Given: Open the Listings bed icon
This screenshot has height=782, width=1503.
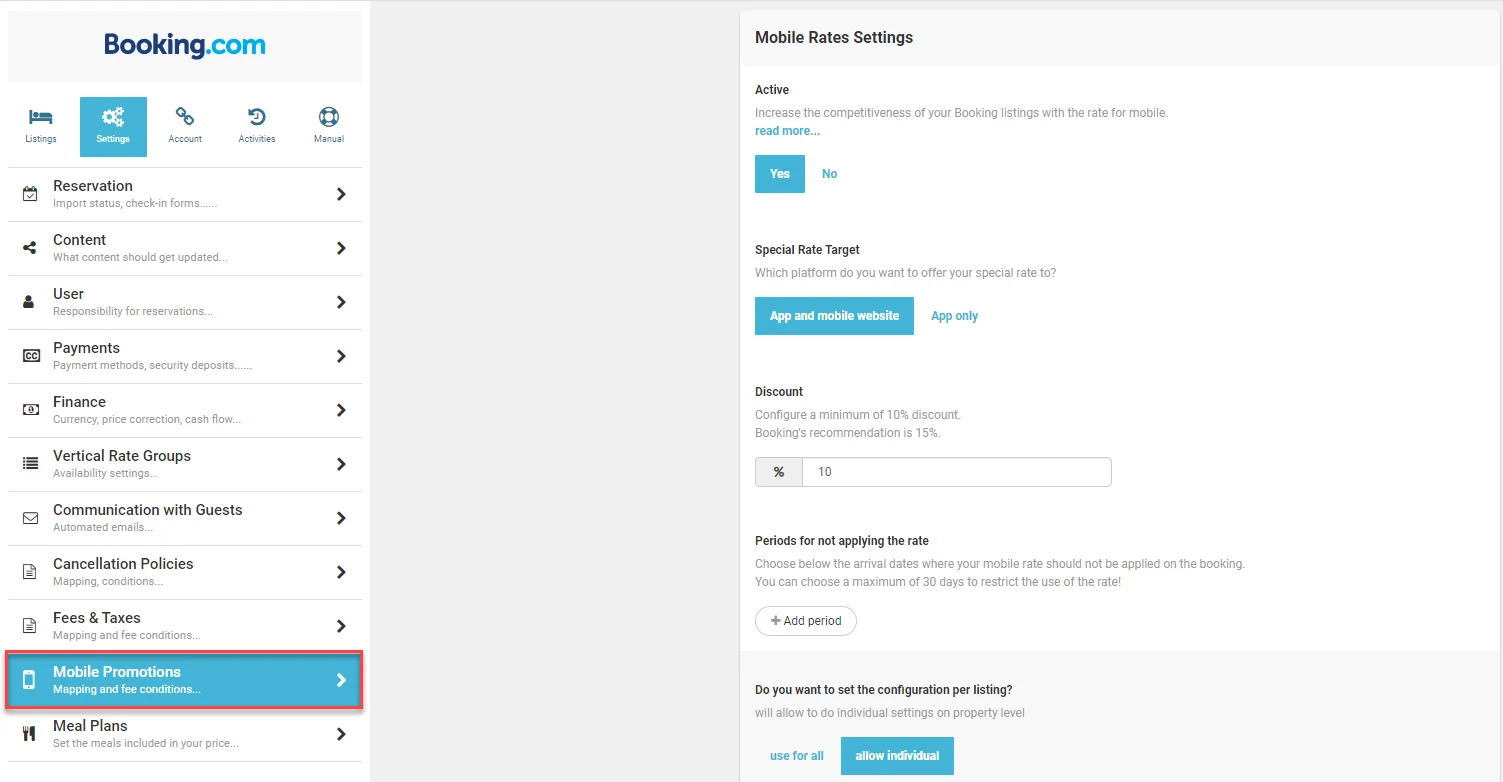Looking at the screenshot, I should 41,118.
